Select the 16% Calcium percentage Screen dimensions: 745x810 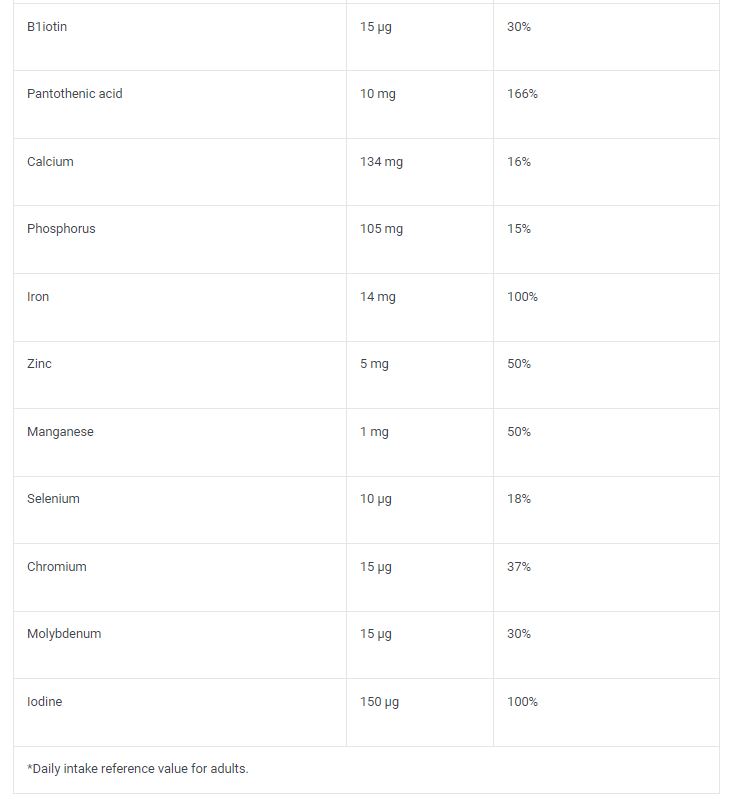pyautogui.click(x=519, y=162)
